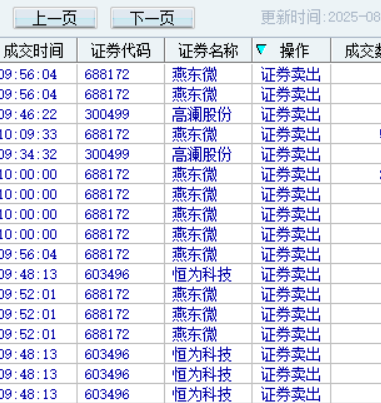This screenshot has height=403, width=381.
Task: Click the 上一页 previous page button
Action: click(x=55, y=18)
